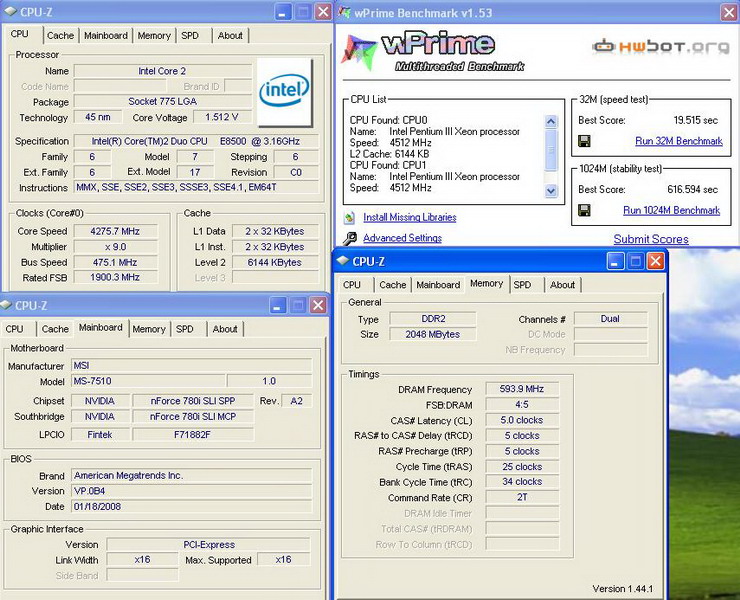740x600 pixels.
Task: Click the Core Speed 4275.7 MHz value
Action: 115,231
